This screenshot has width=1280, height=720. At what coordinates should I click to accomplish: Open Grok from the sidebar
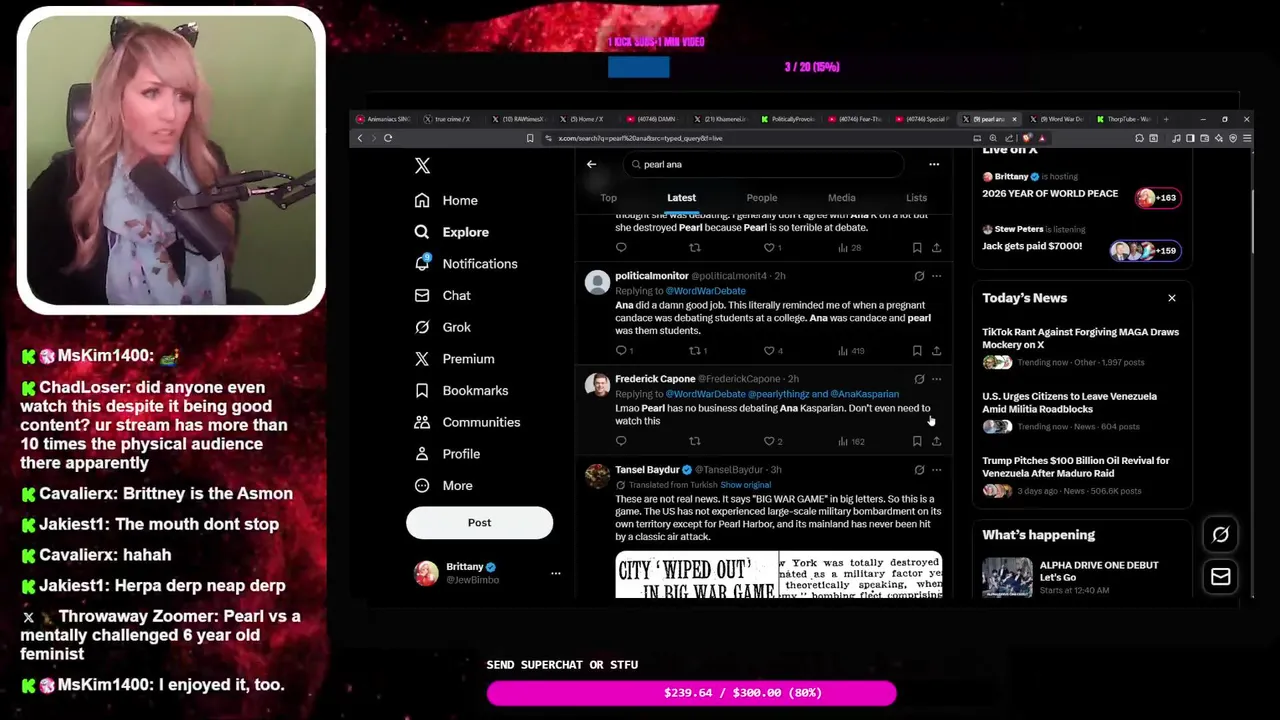coord(442,327)
